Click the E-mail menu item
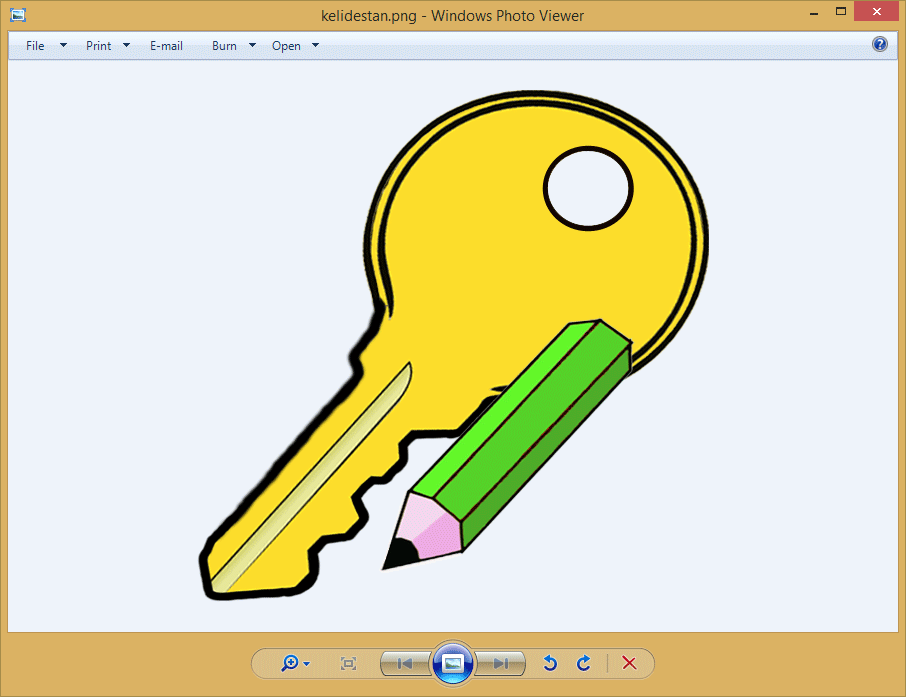 (166, 46)
